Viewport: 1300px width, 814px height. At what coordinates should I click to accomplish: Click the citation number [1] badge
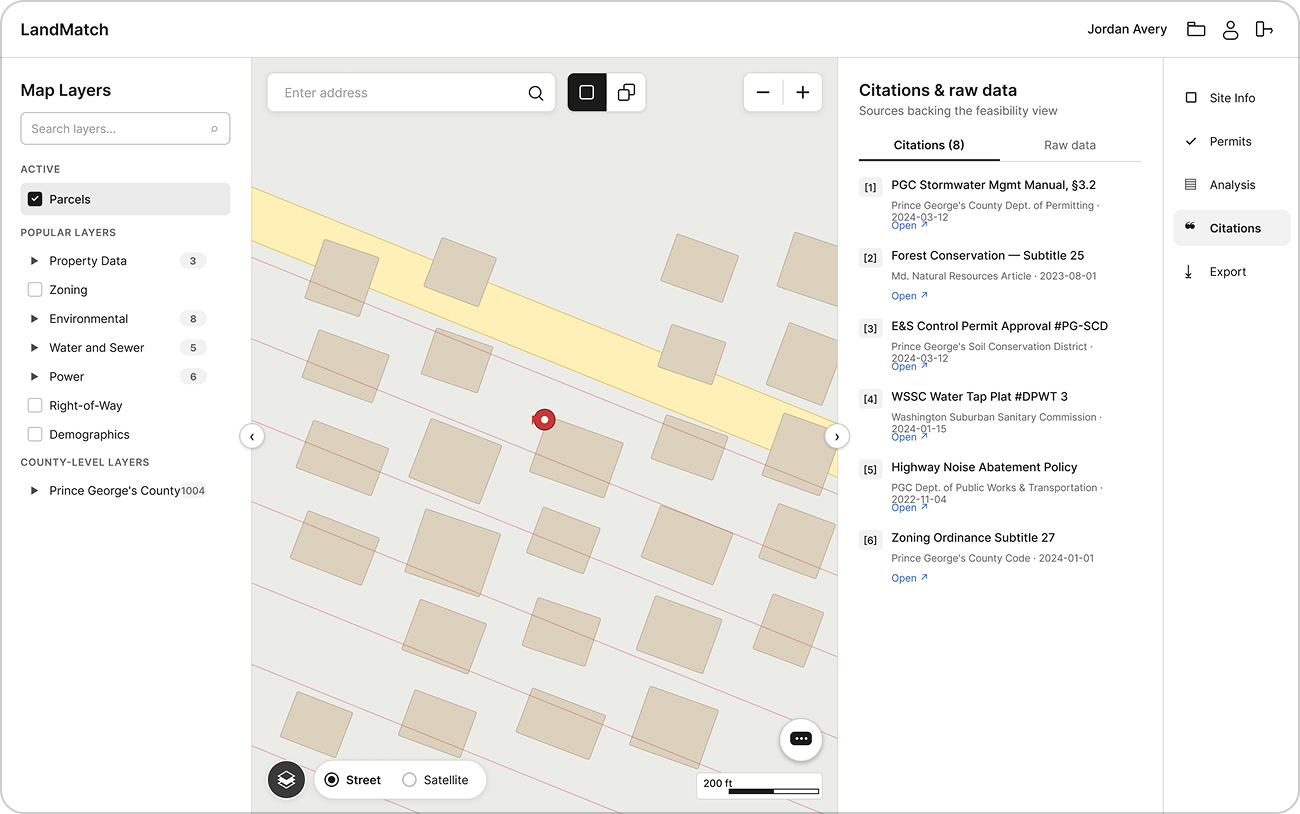[x=870, y=187]
